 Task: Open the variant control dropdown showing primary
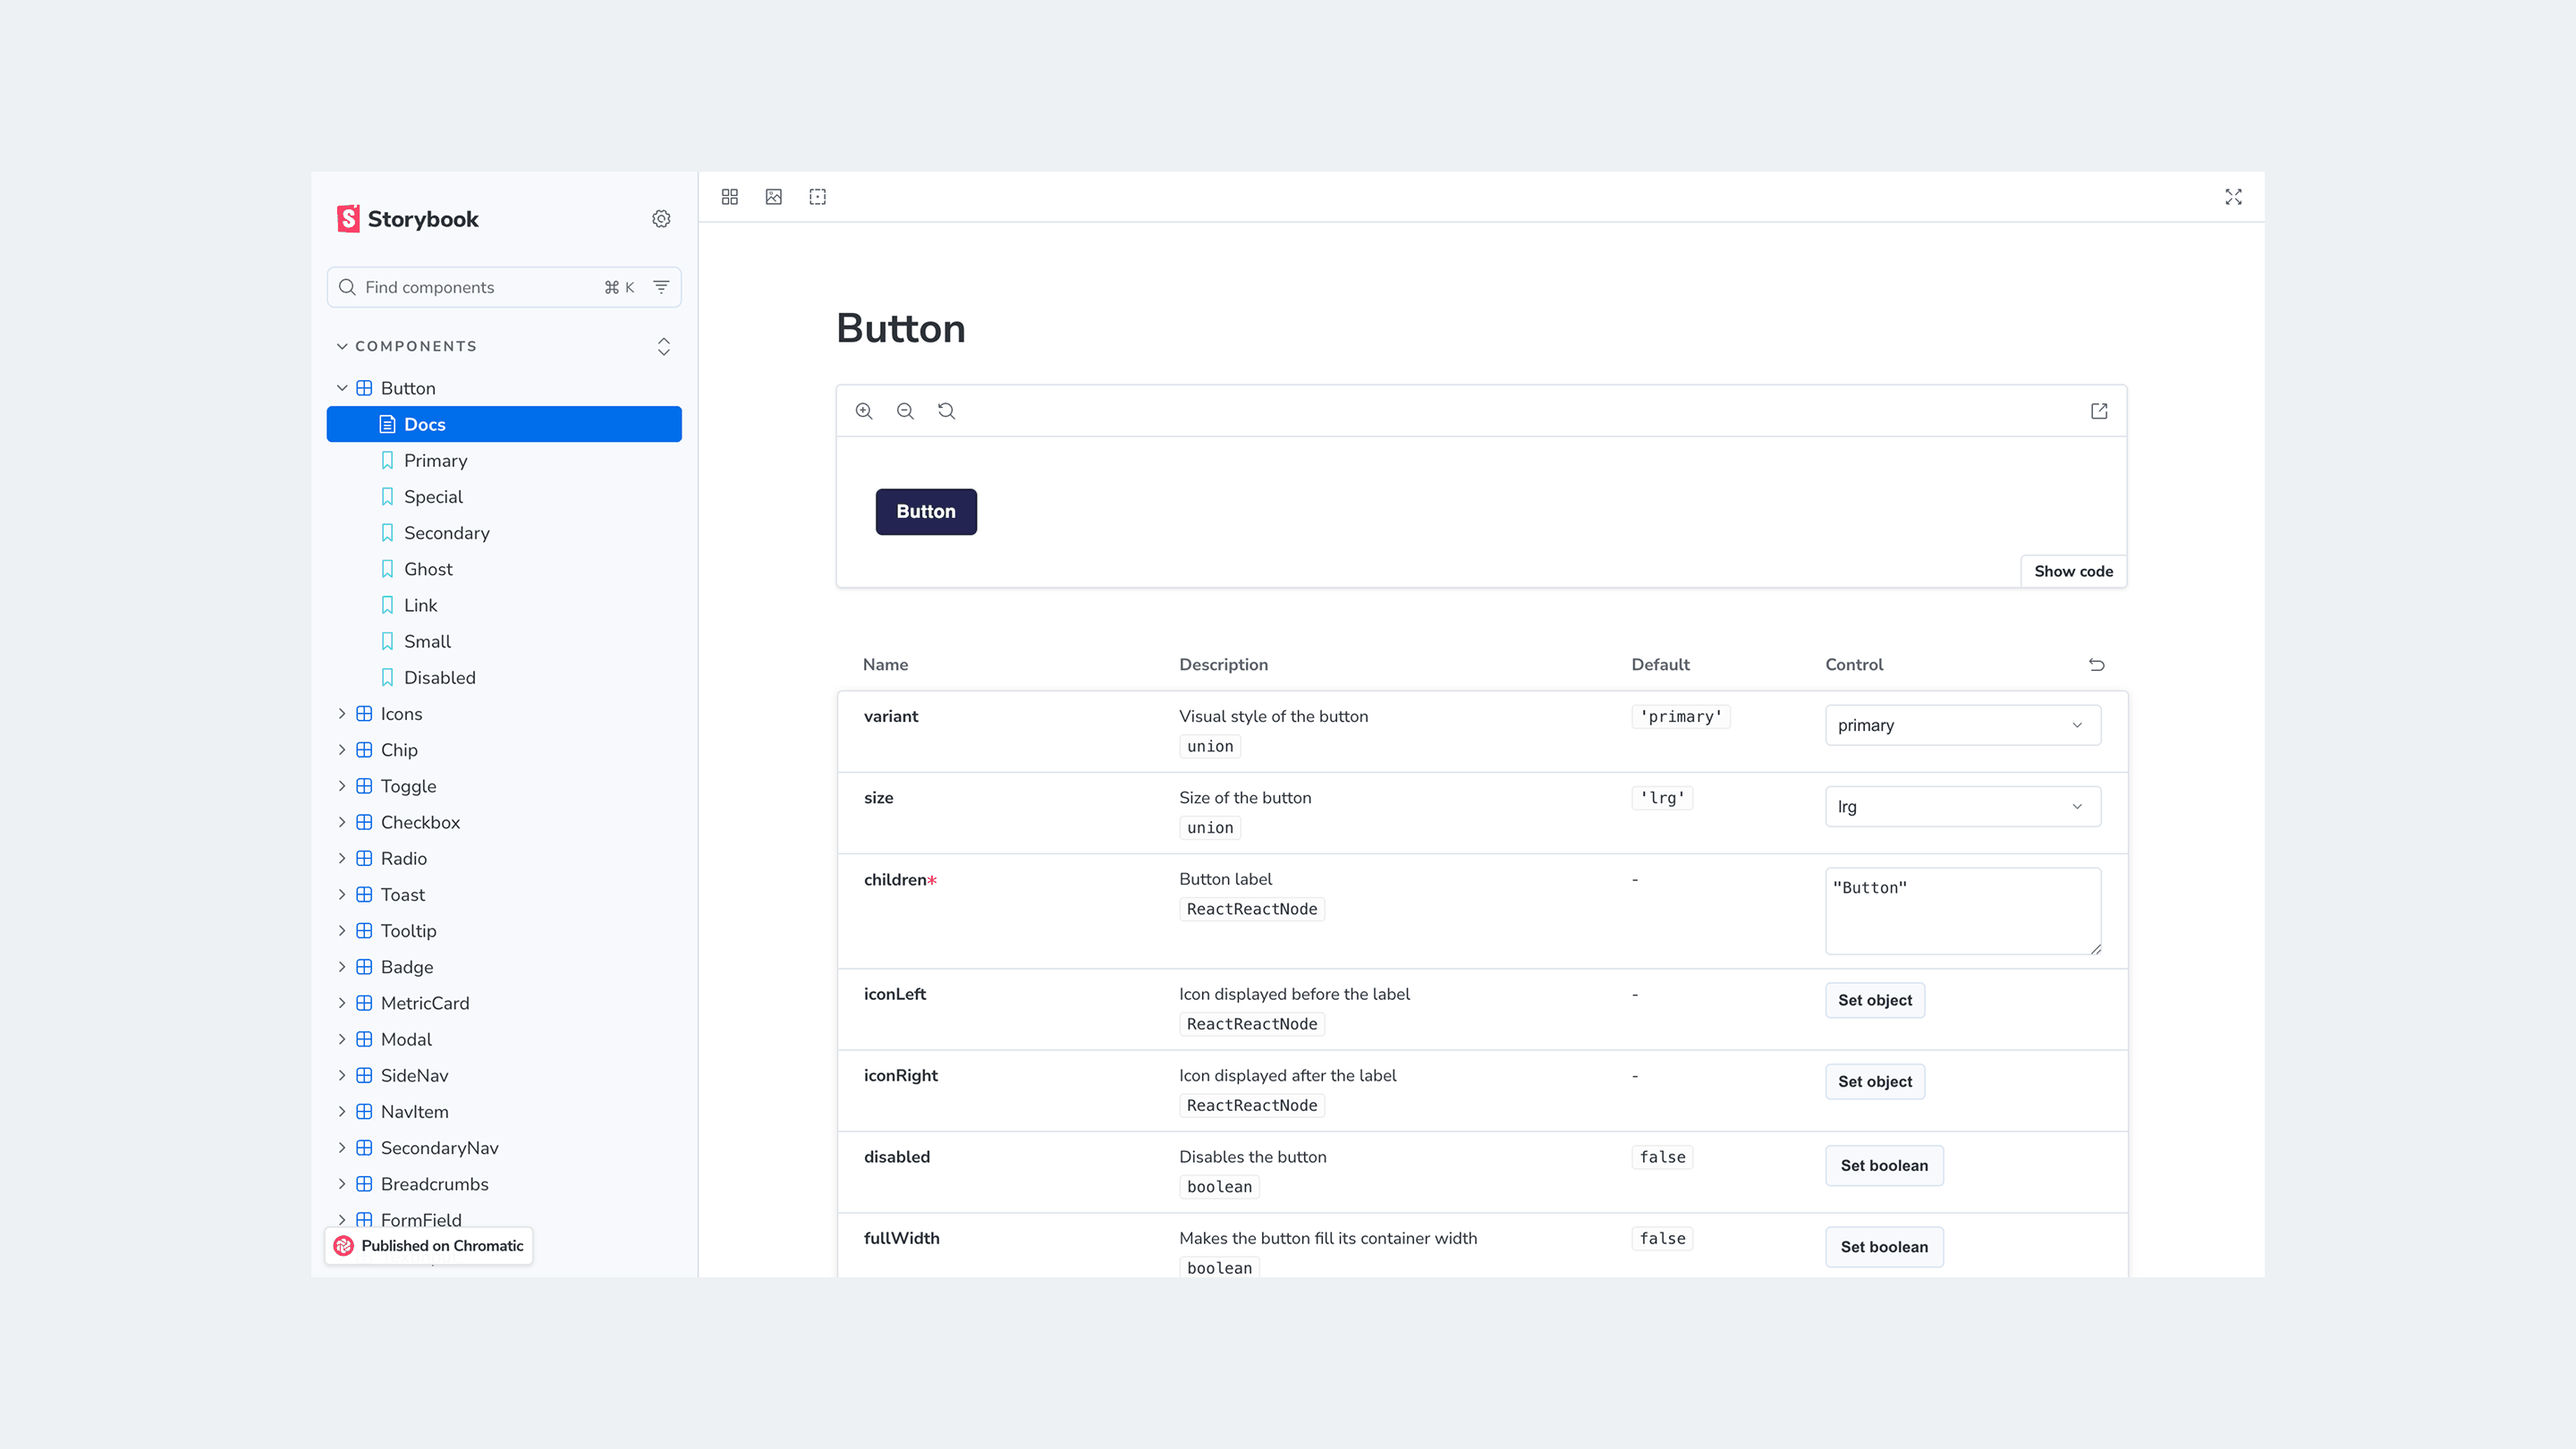pyautogui.click(x=1961, y=725)
